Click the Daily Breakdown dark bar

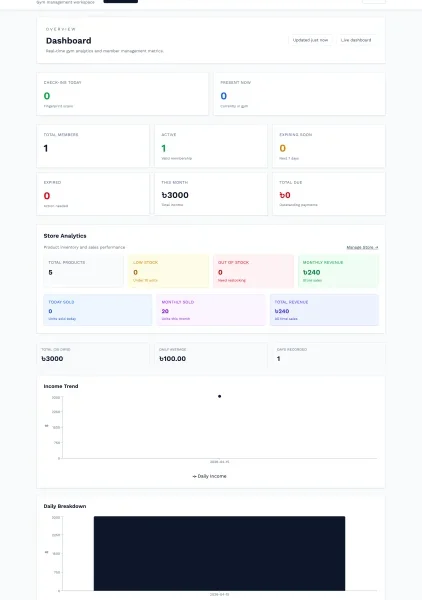(x=220, y=553)
